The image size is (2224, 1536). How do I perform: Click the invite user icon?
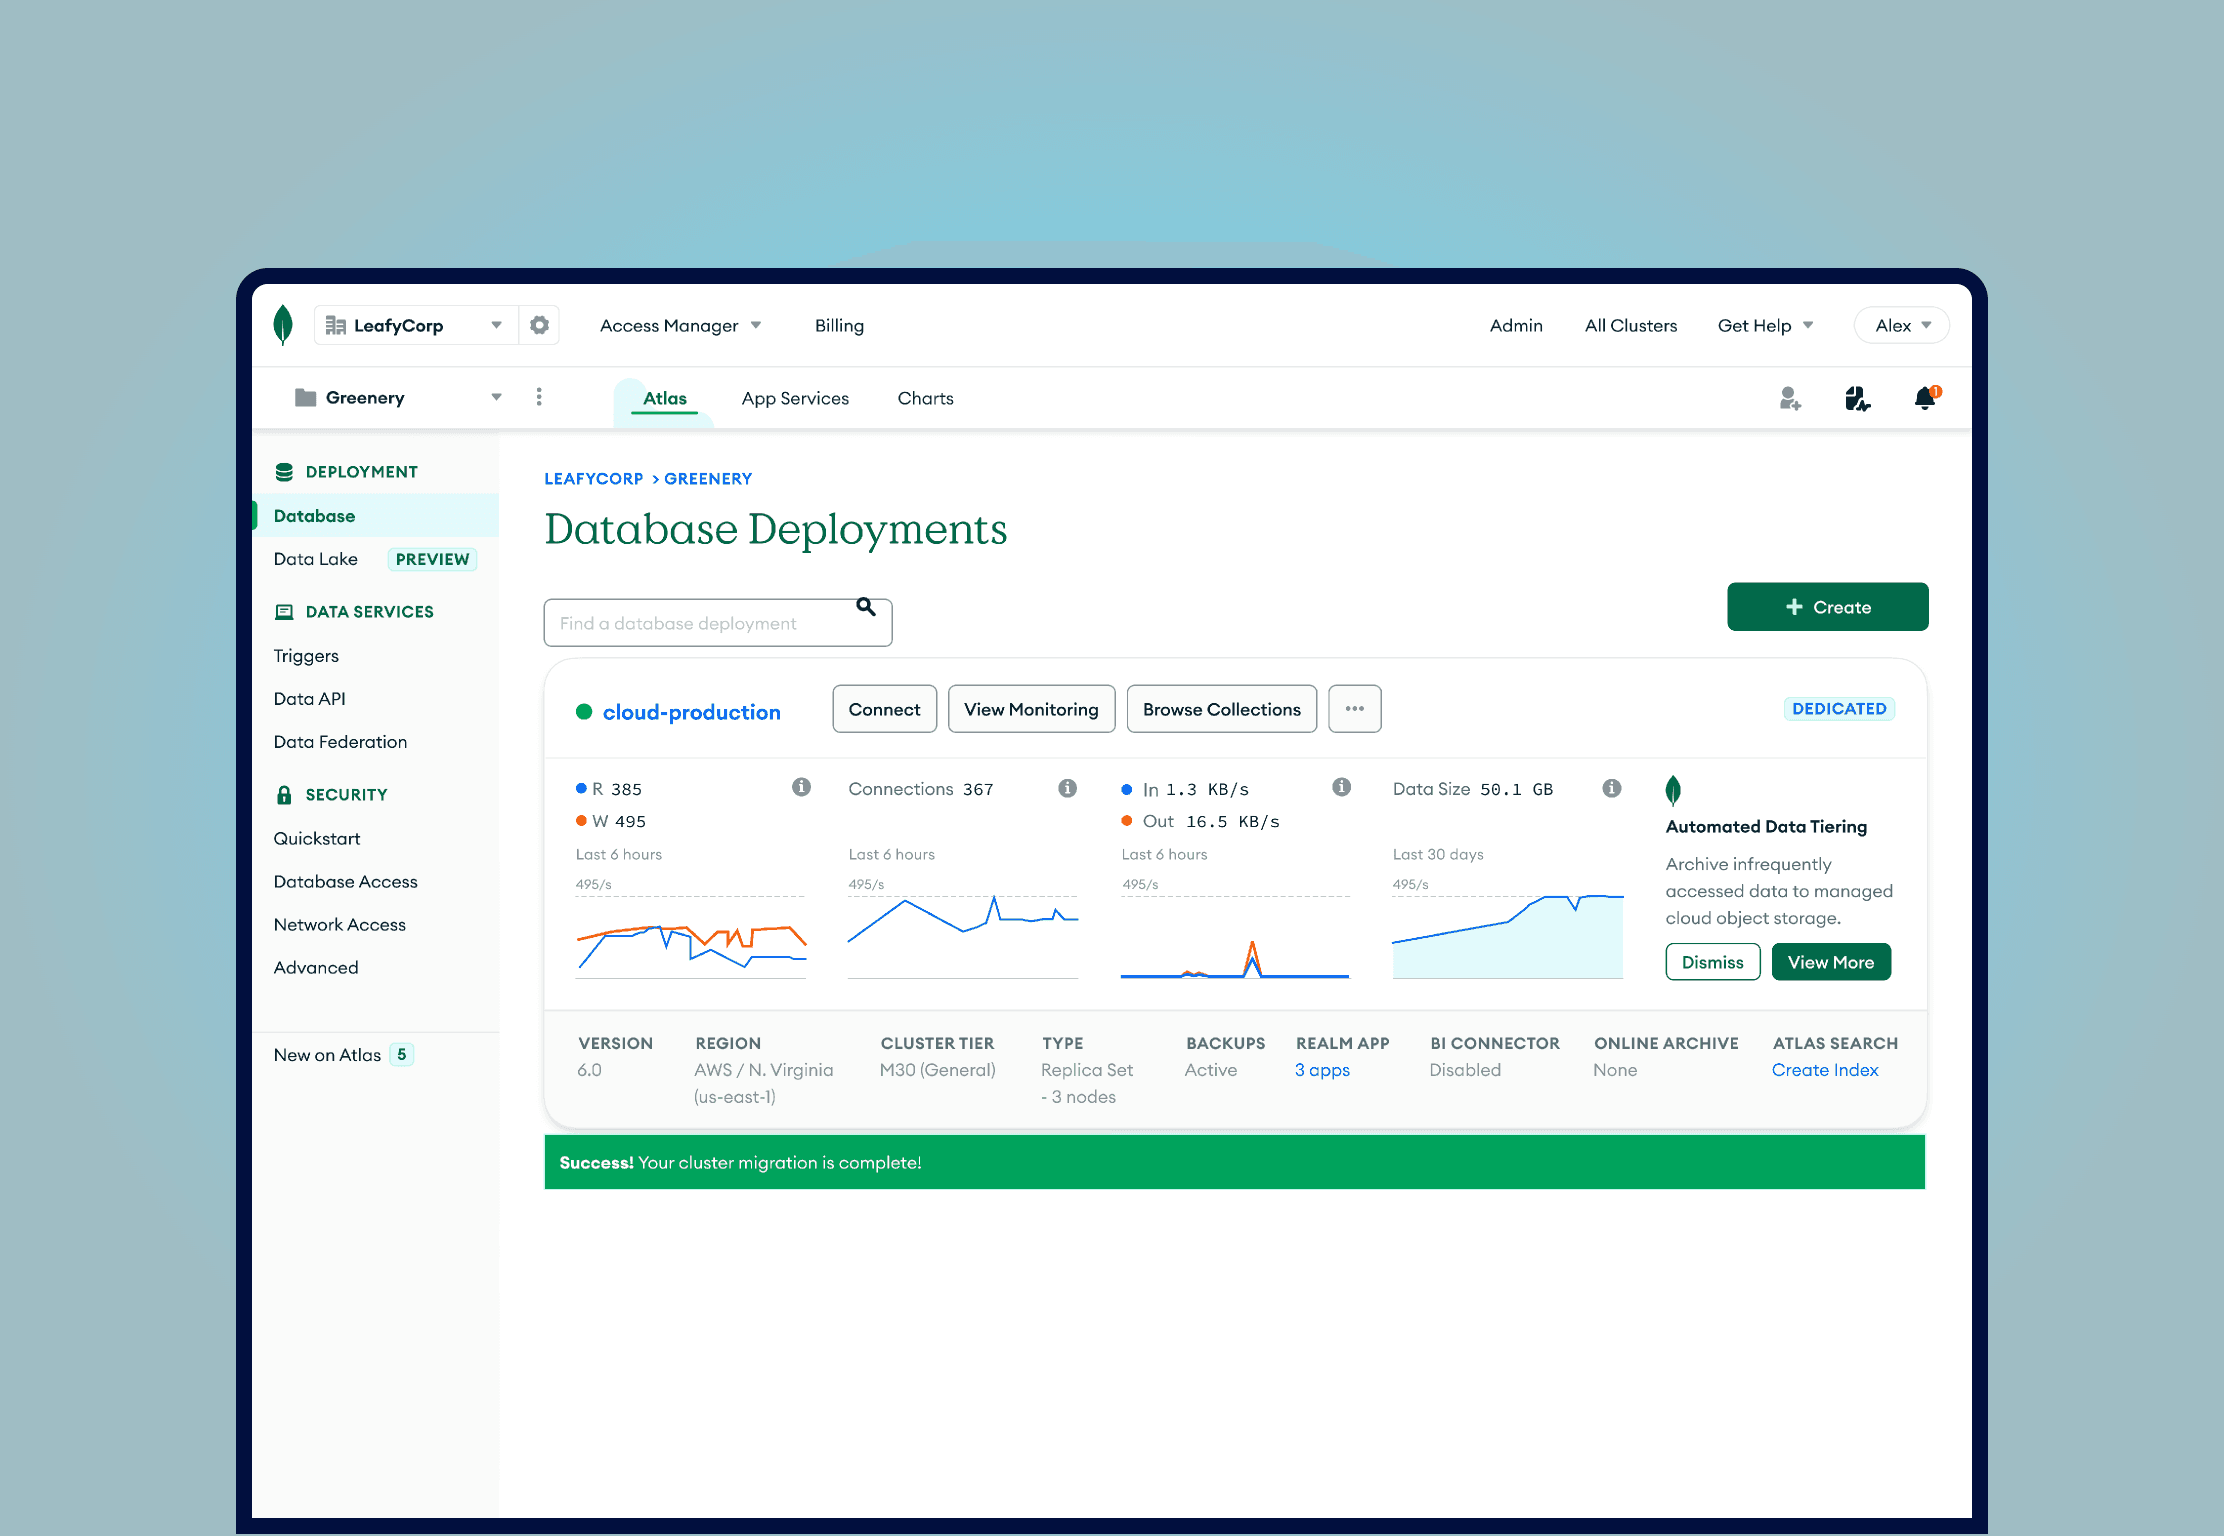(1790, 399)
